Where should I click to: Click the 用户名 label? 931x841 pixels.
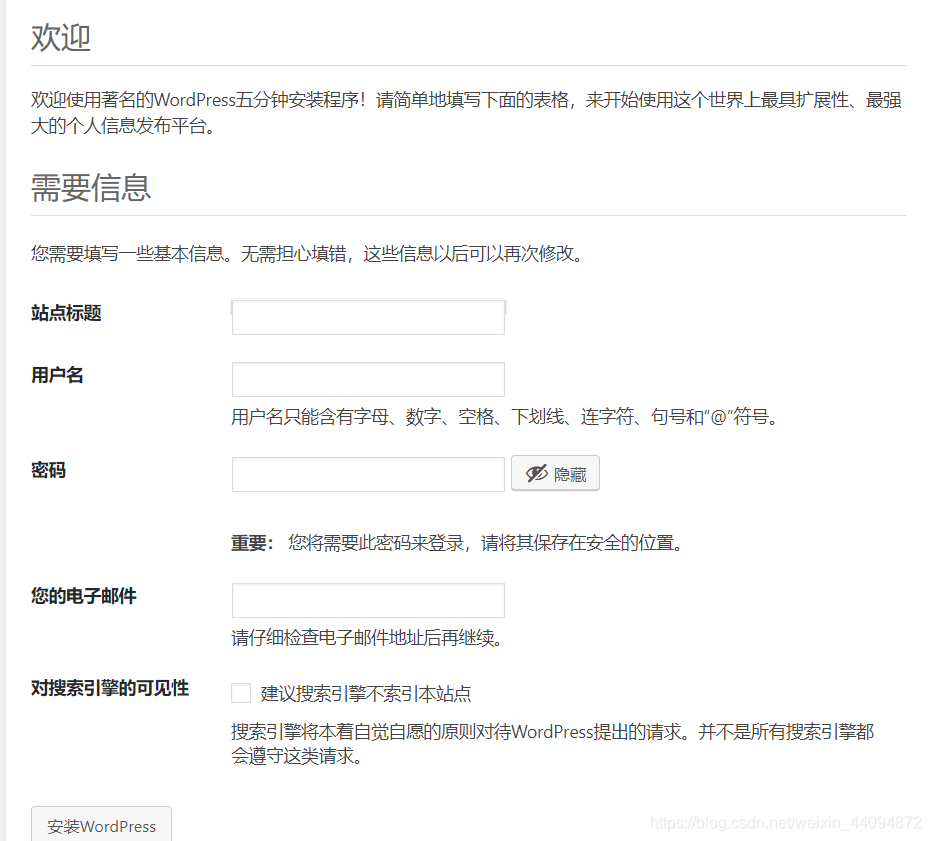click(x=57, y=375)
